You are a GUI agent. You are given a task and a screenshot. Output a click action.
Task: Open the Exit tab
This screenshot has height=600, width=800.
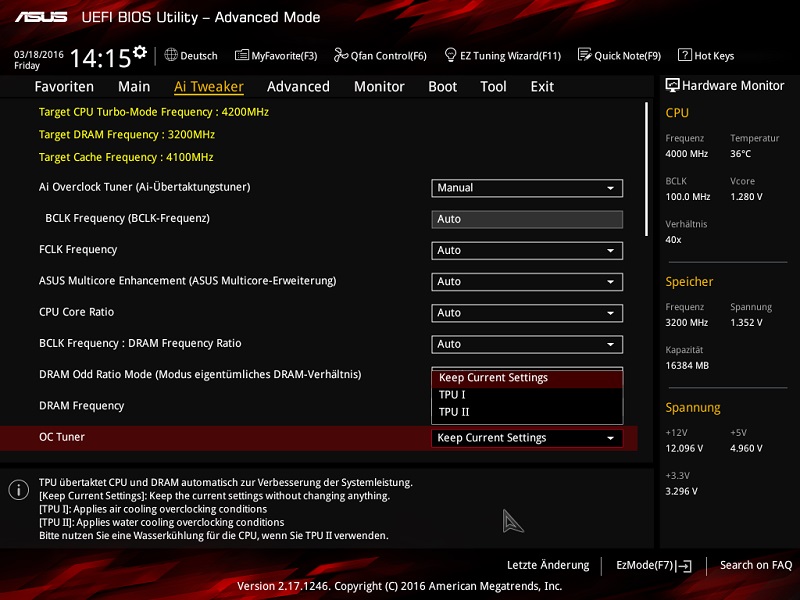tap(542, 87)
